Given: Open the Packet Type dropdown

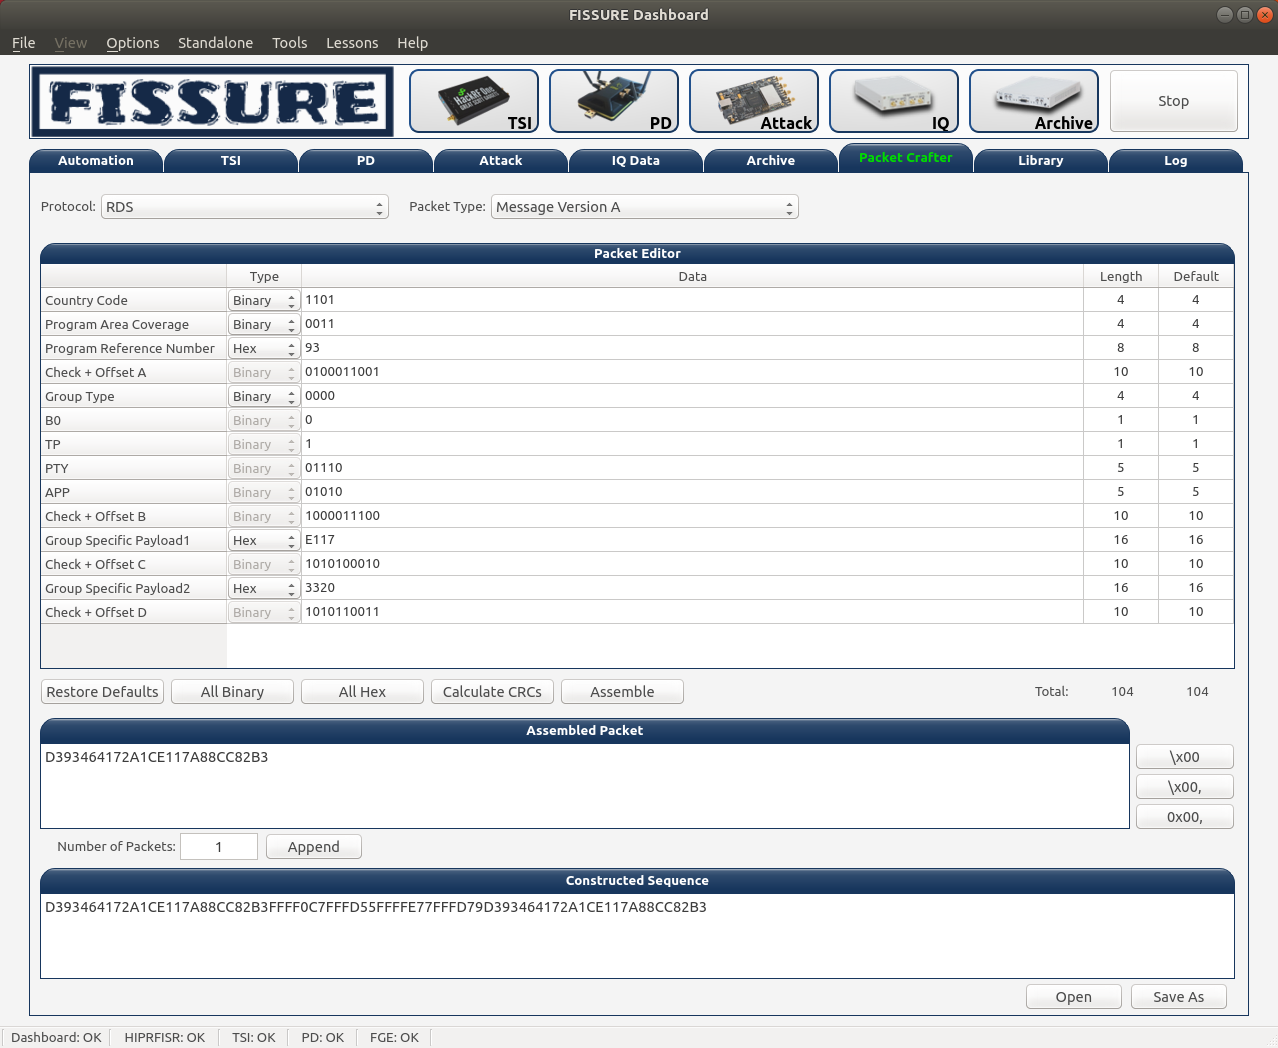Looking at the screenshot, I should click(x=645, y=207).
